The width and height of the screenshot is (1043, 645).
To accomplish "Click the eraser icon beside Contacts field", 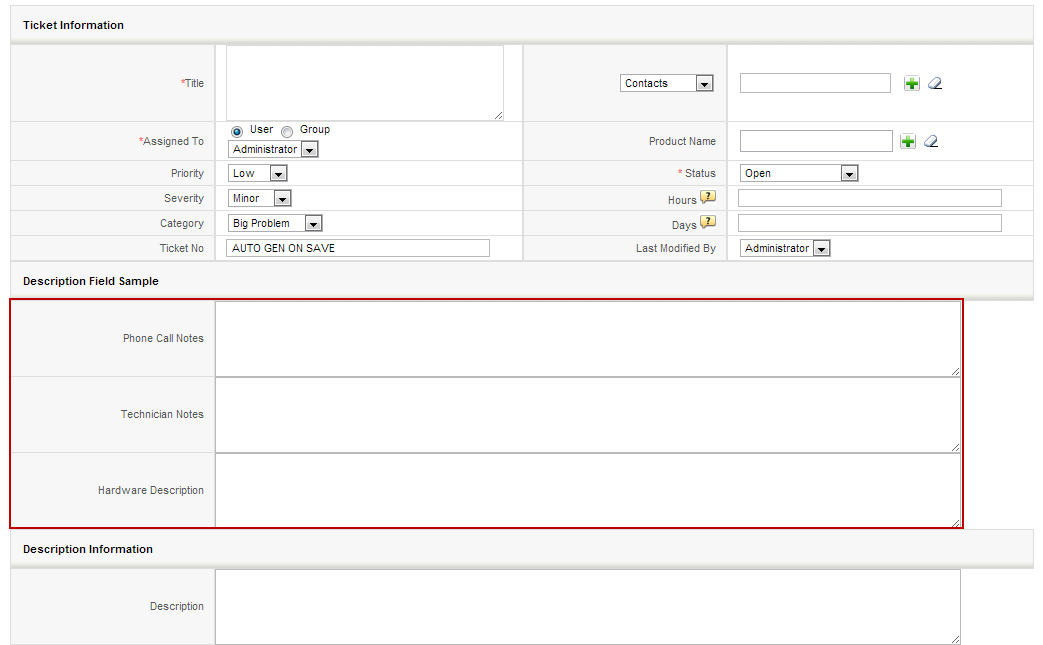I will coord(935,84).
